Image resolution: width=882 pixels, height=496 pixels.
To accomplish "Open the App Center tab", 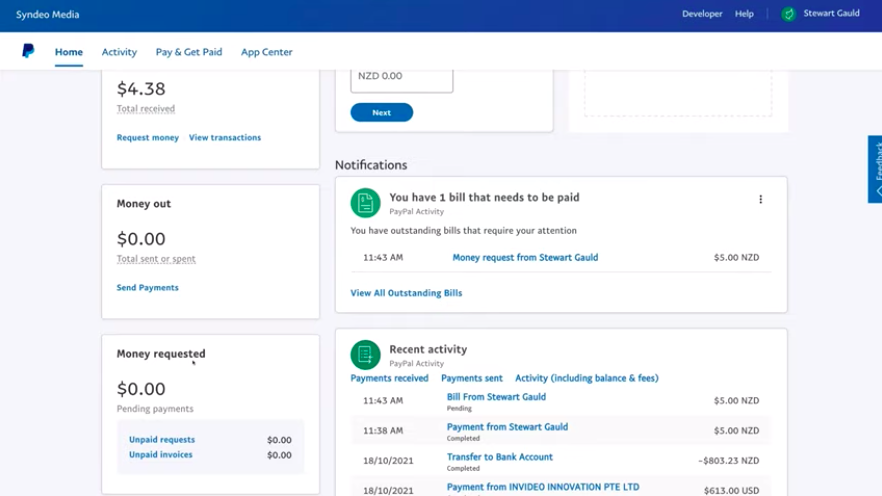I will [267, 52].
